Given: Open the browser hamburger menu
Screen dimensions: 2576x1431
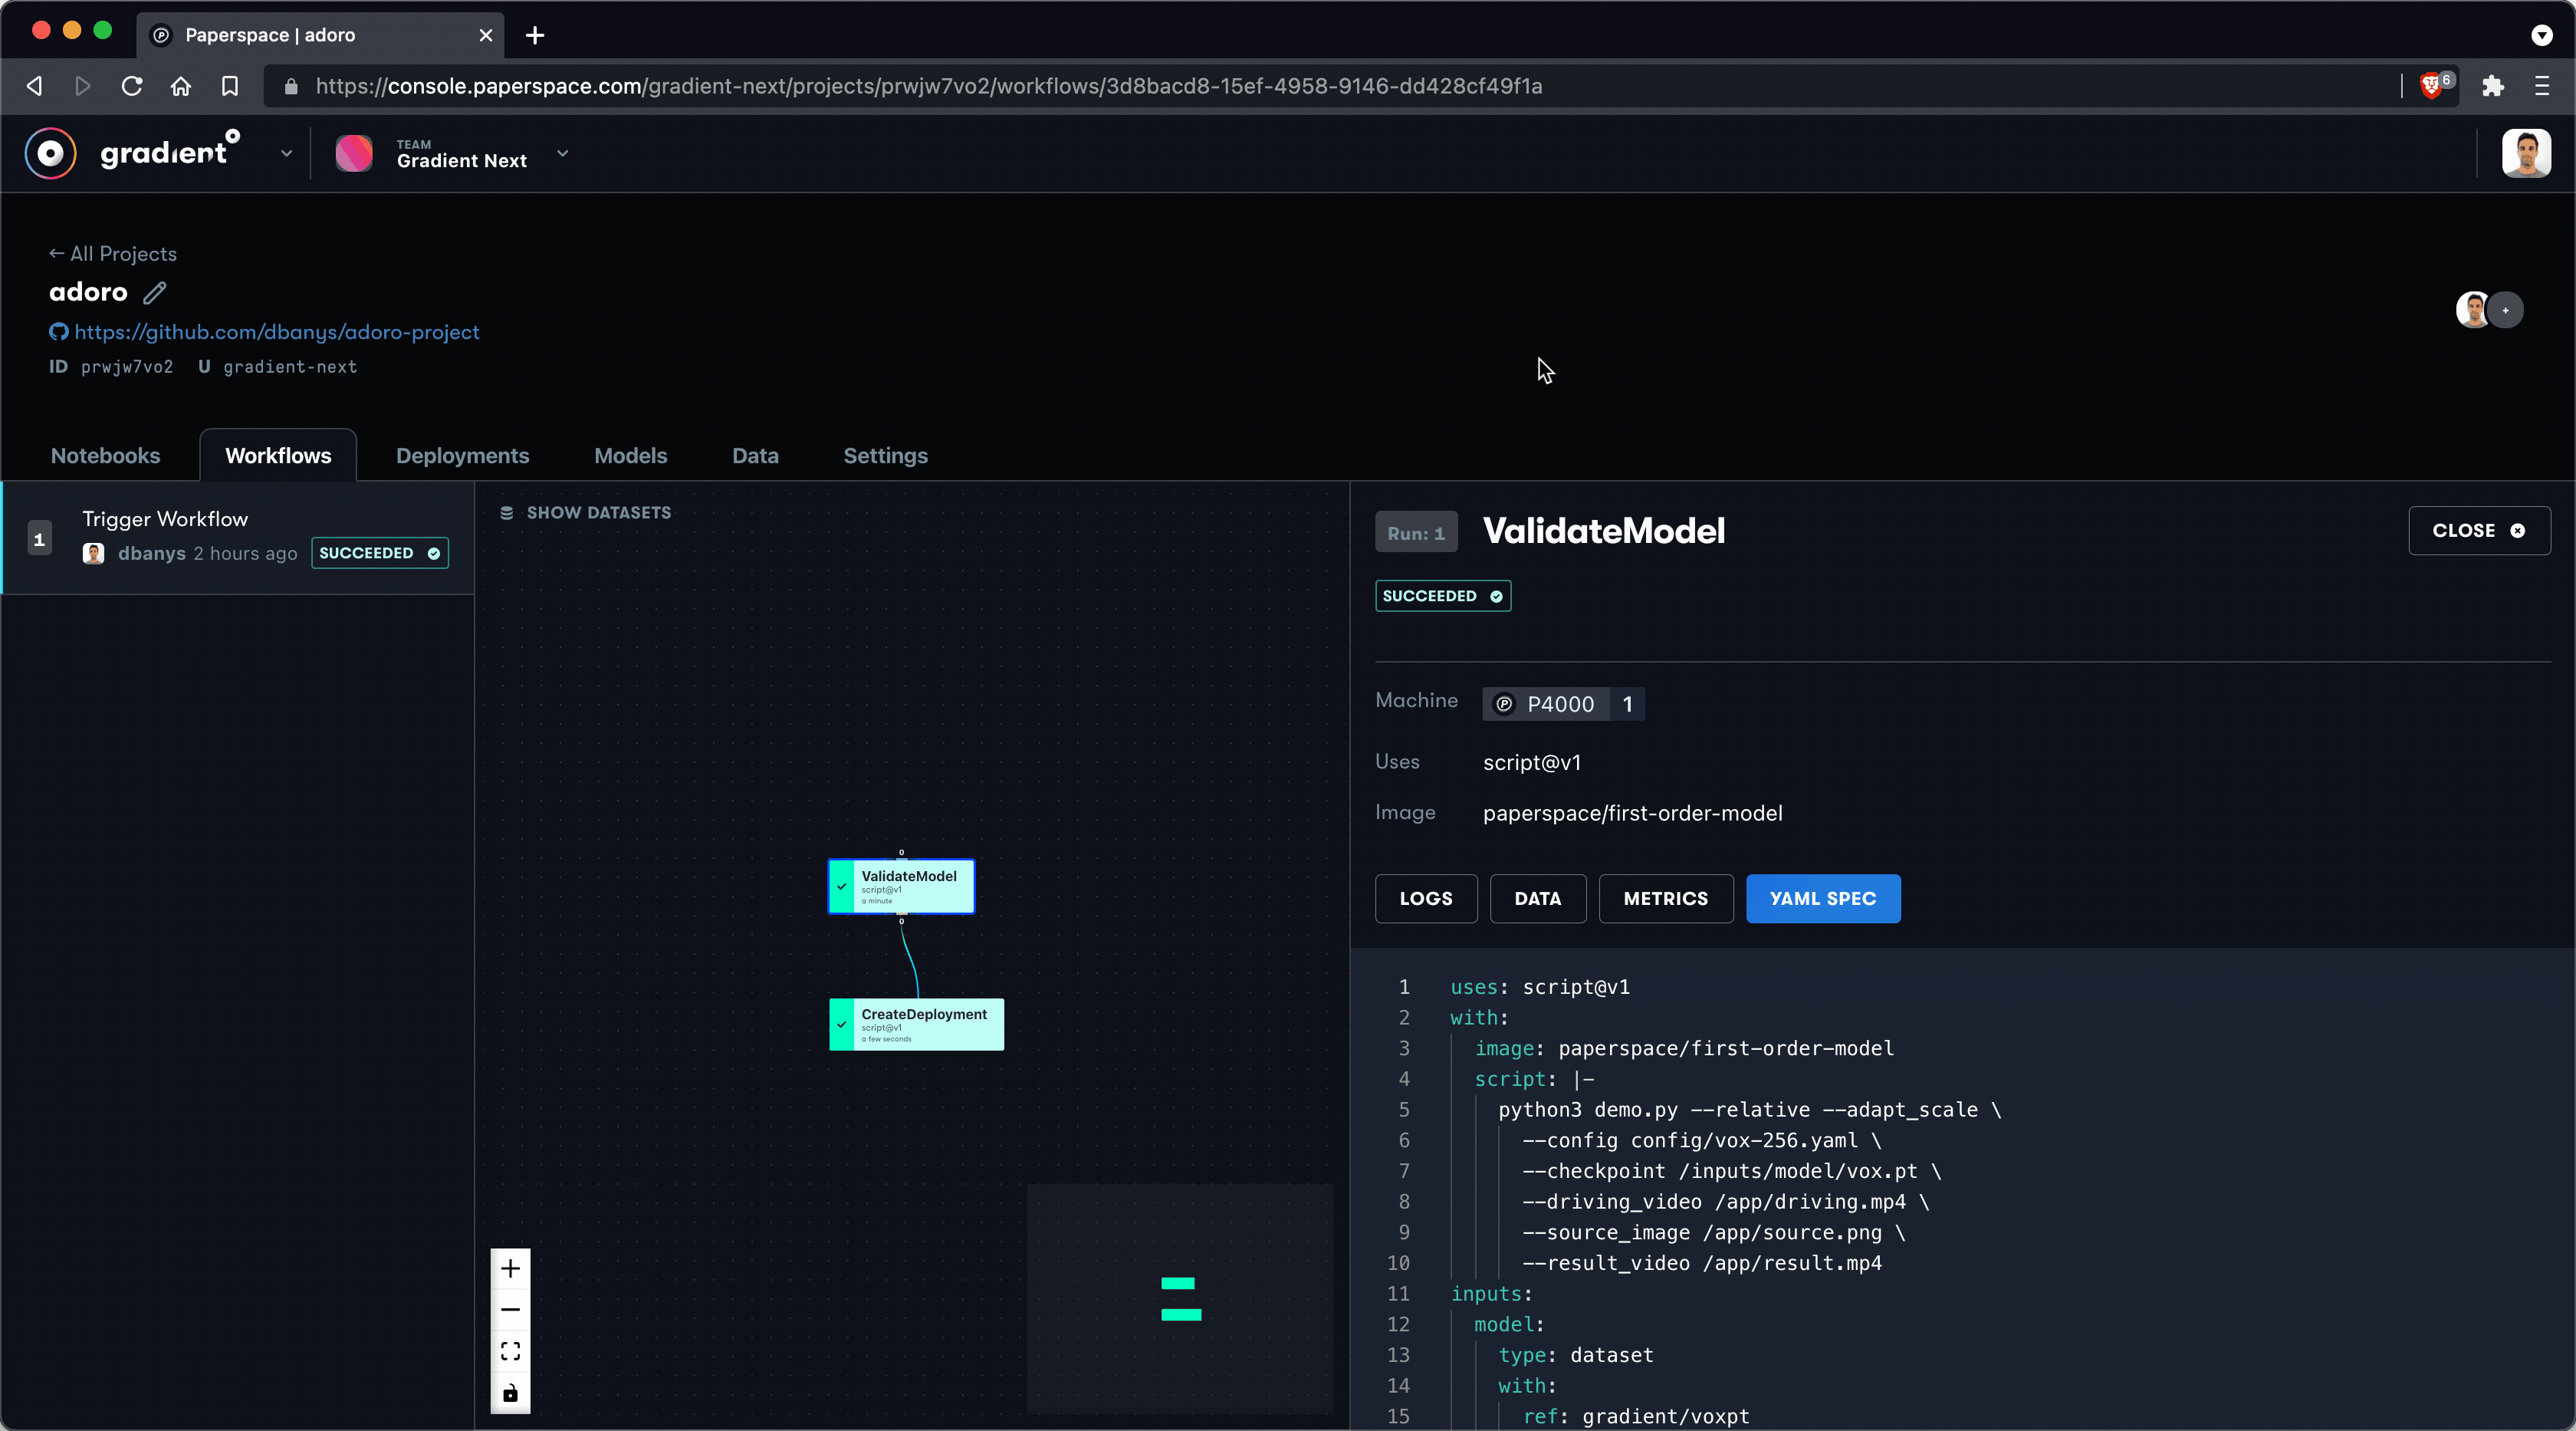Looking at the screenshot, I should coord(2541,86).
